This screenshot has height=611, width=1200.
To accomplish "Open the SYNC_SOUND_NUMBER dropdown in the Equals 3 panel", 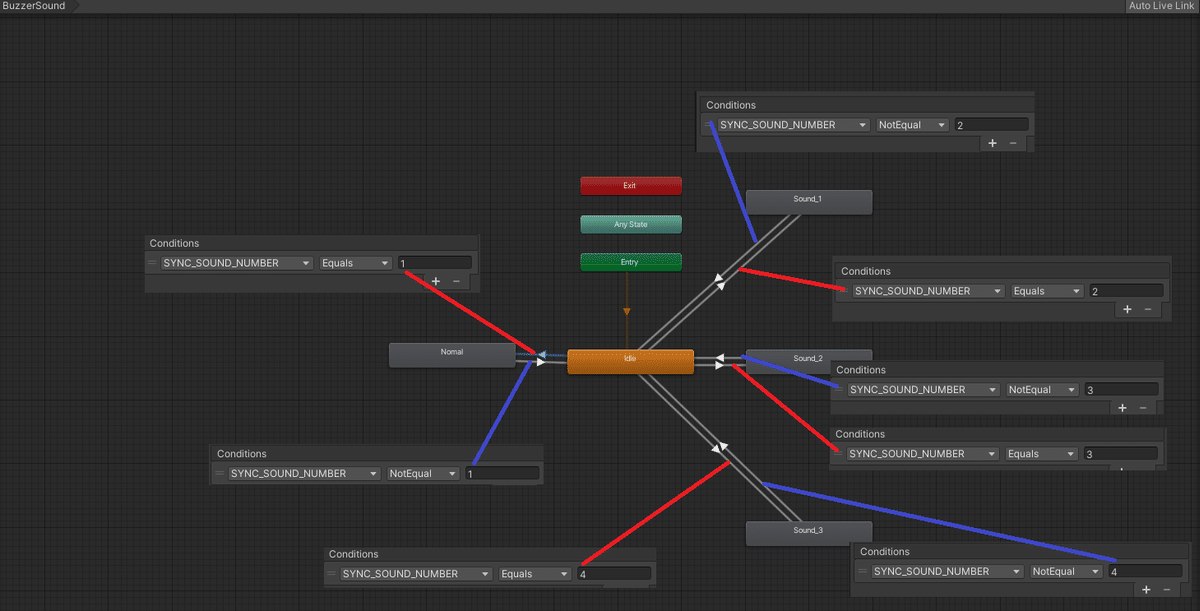I will [922, 453].
